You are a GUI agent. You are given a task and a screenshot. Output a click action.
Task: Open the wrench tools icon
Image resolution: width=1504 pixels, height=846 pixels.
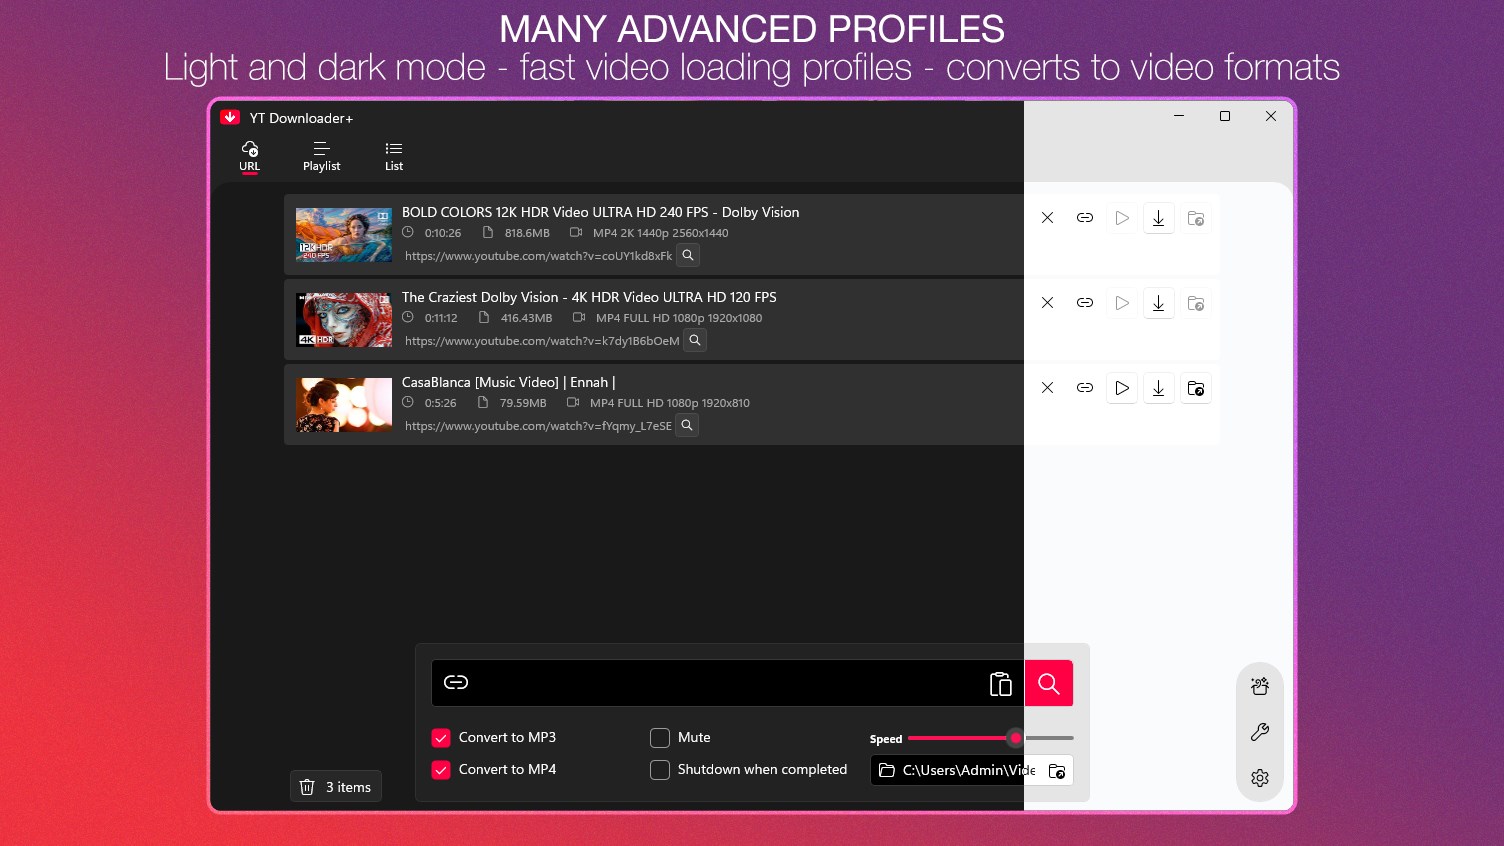click(x=1260, y=732)
